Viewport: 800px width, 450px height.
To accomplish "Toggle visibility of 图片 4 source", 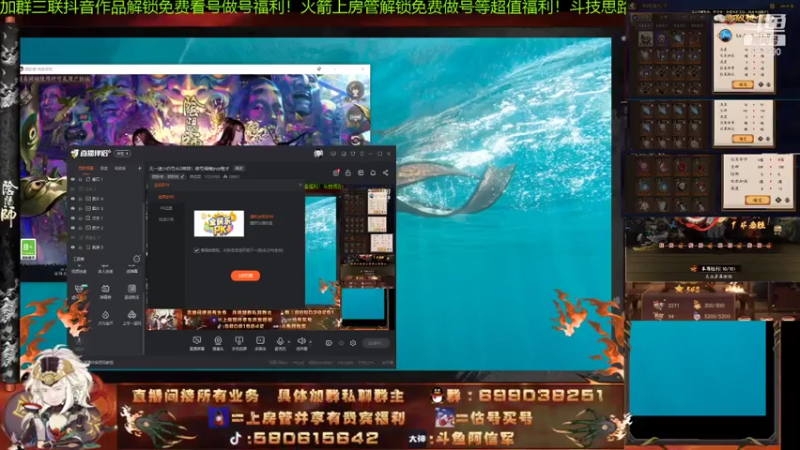I will 73,198.
